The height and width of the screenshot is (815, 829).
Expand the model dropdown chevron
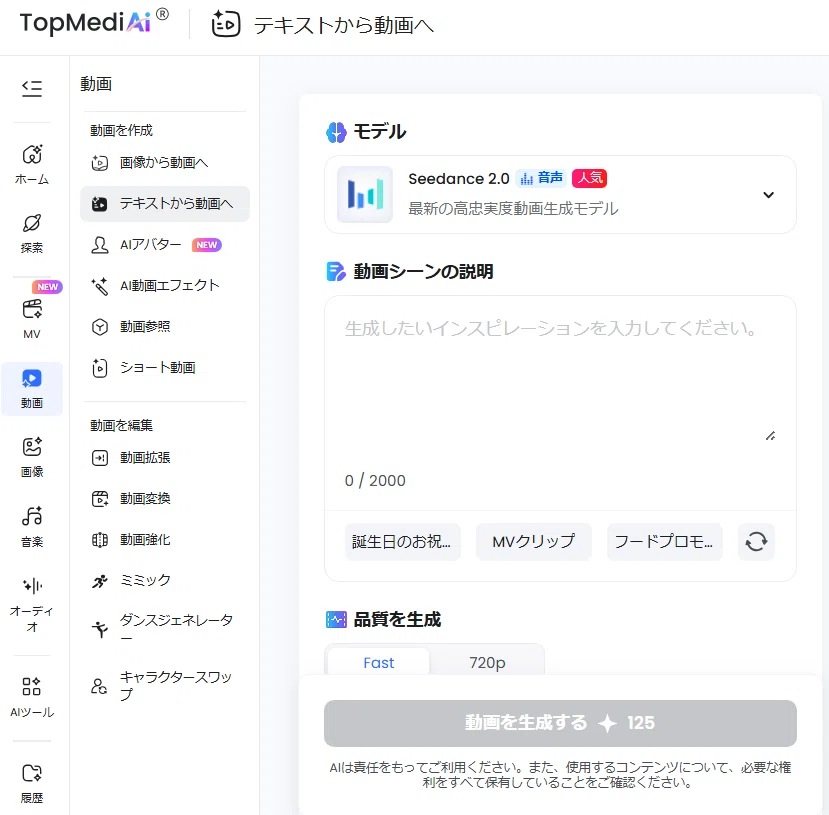pyautogui.click(x=769, y=195)
